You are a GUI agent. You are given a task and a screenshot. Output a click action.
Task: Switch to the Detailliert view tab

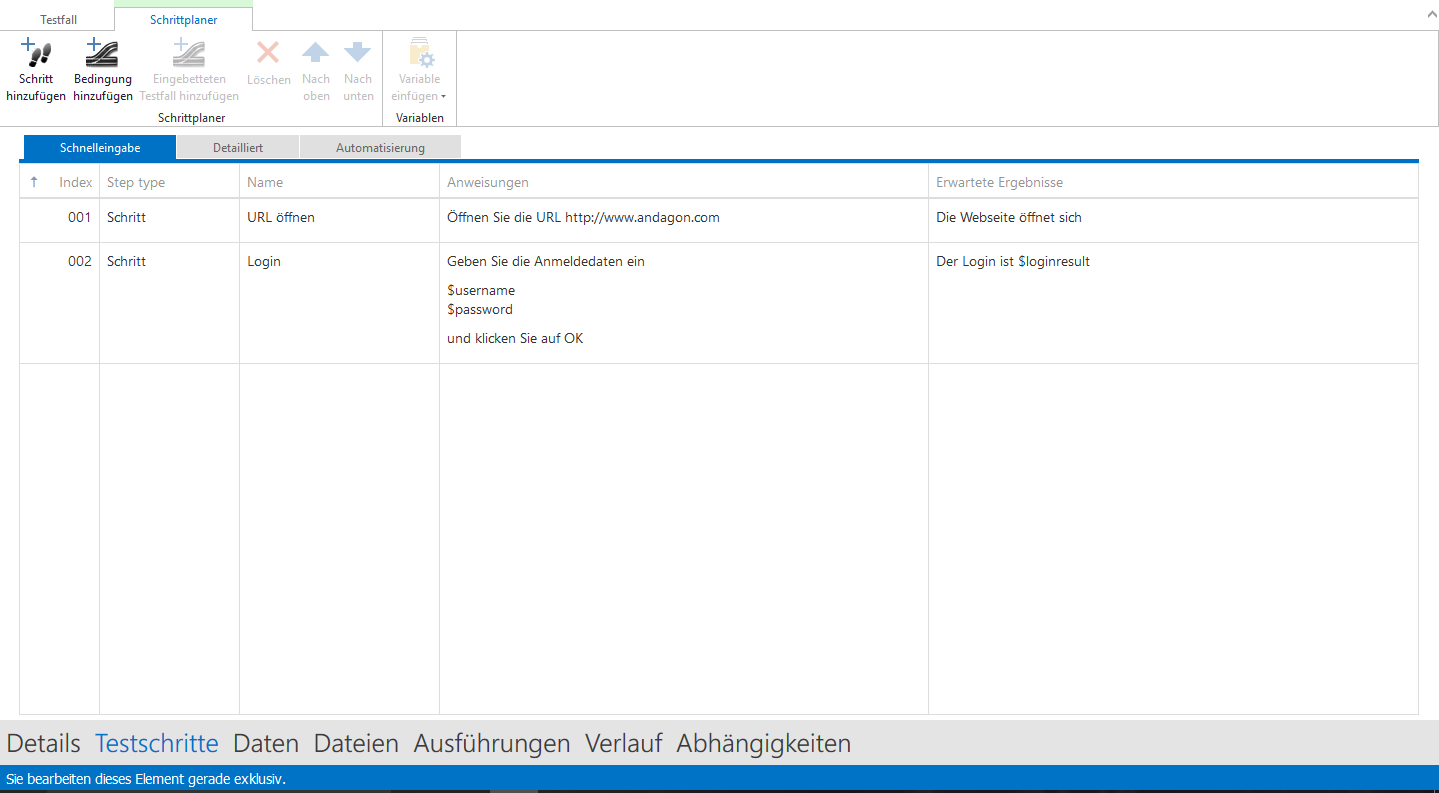pos(238,148)
